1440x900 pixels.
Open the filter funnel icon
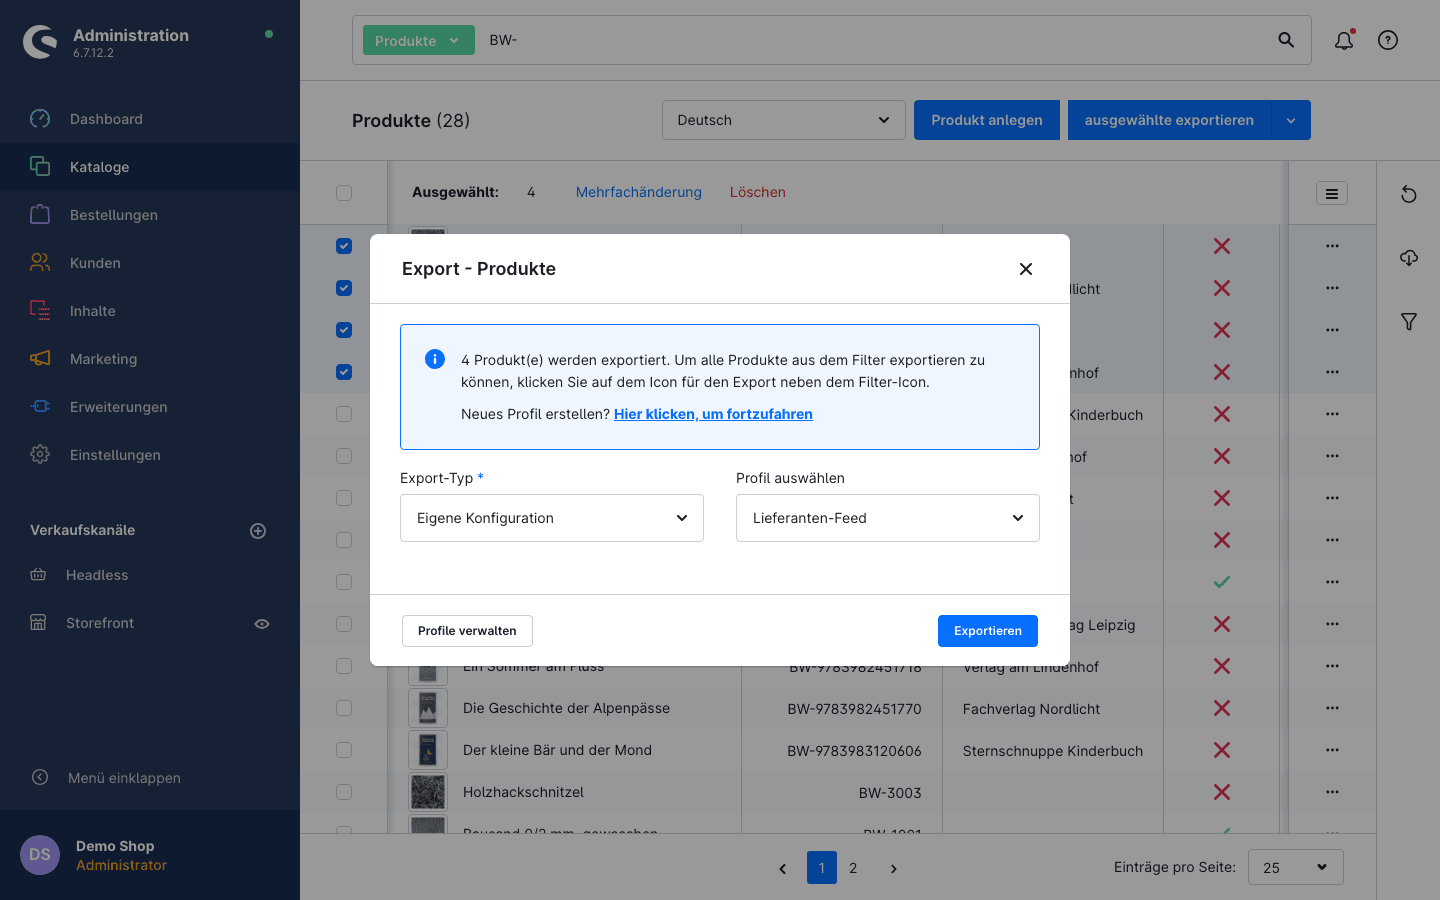point(1409,322)
